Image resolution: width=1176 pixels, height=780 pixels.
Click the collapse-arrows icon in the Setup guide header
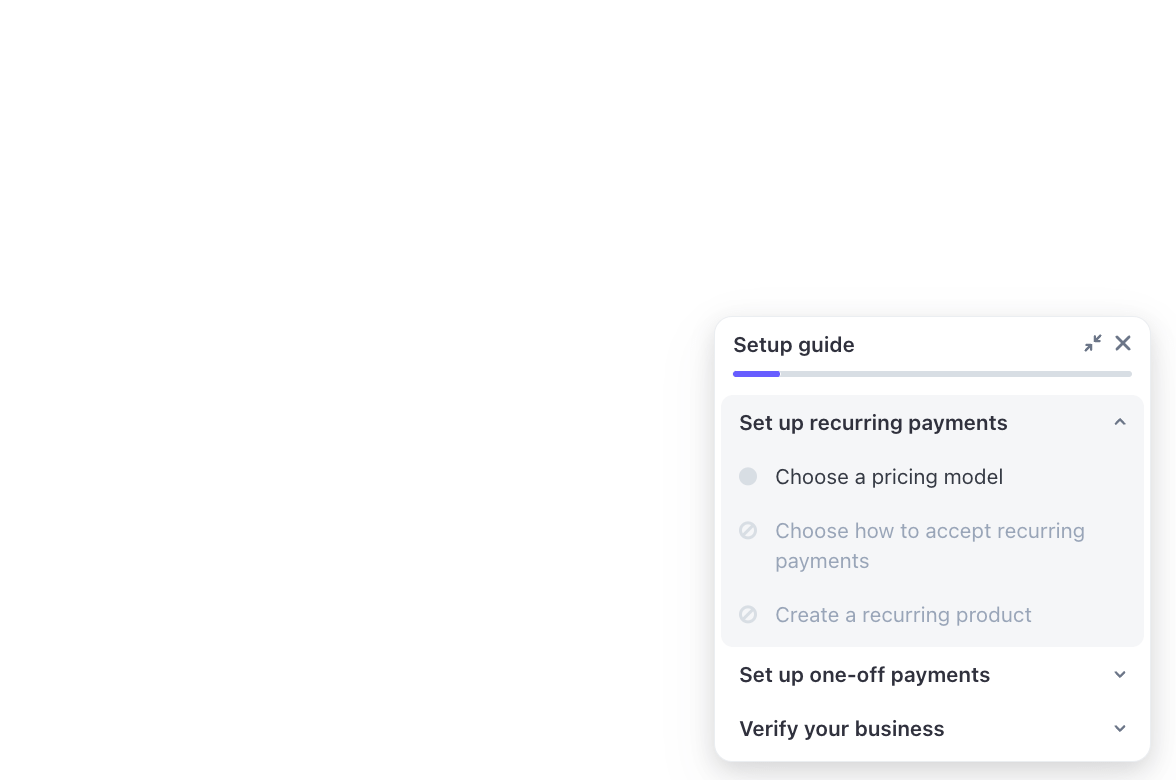pyautogui.click(x=1093, y=343)
